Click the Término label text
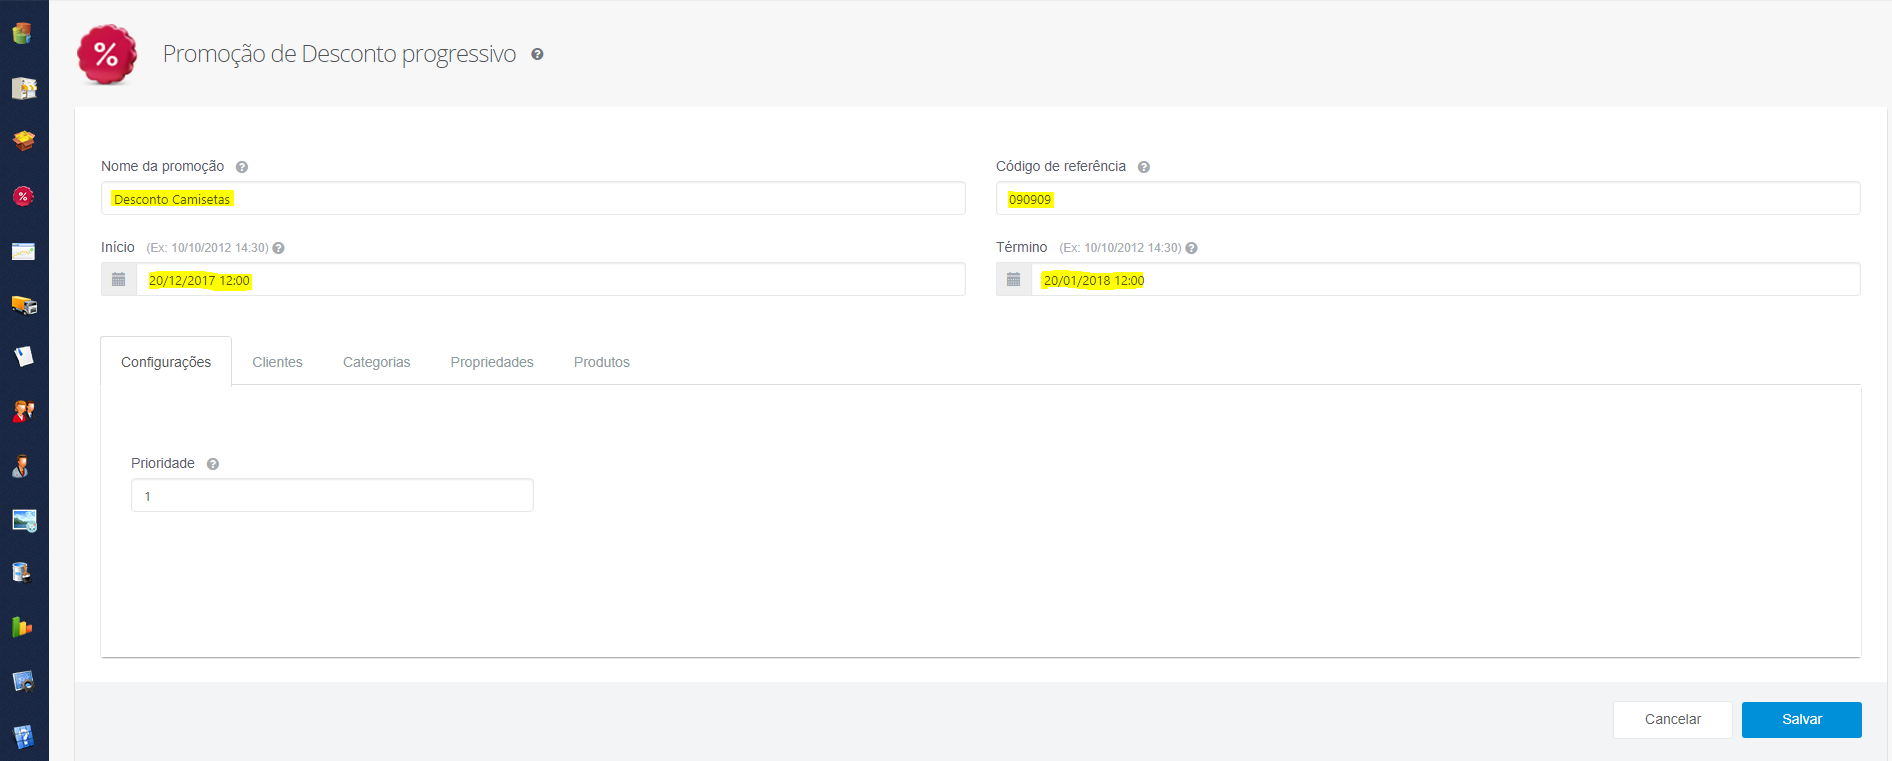The width and height of the screenshot is (1892, 761). click(x=1022, y=247)
